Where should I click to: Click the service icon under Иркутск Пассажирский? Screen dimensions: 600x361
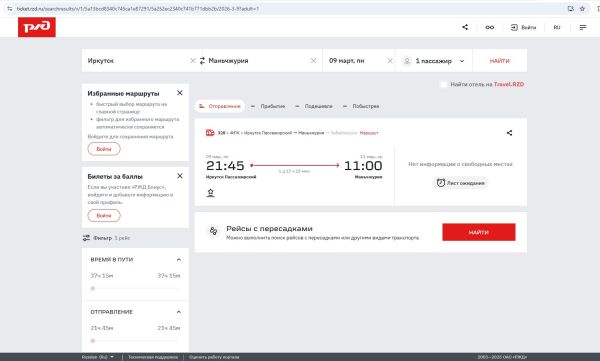pyautogui.click(x=210, y=193)
